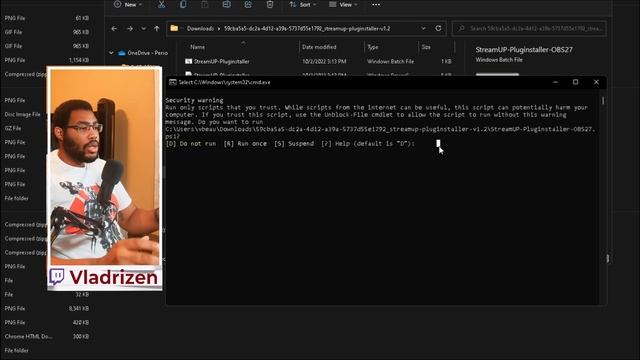Image resolution: width=640 pixels, height=360 pixels.
Task: Go forward with the Explorer forward arrow
Action: (x=130, y=29)
